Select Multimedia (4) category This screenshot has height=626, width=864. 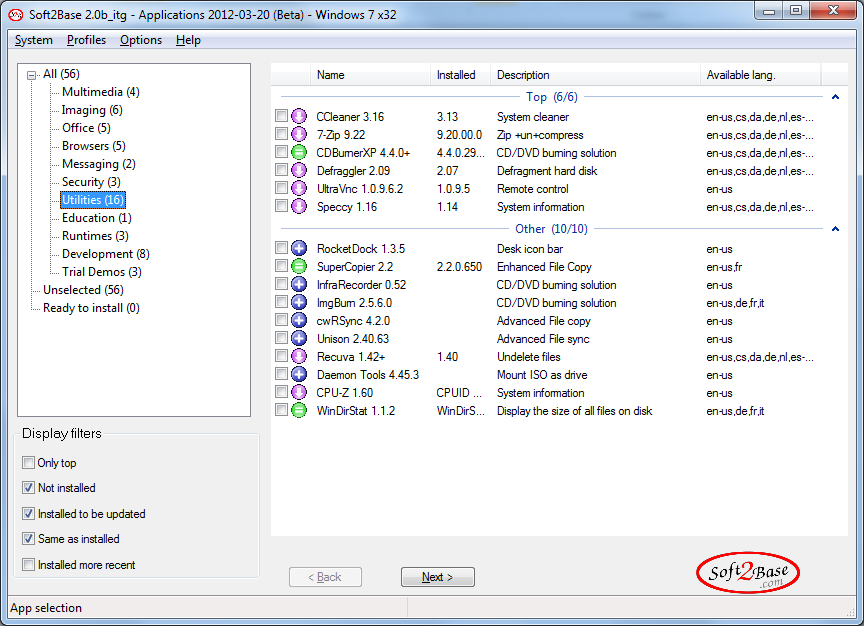pyautogui.click(x=100, y=92)
